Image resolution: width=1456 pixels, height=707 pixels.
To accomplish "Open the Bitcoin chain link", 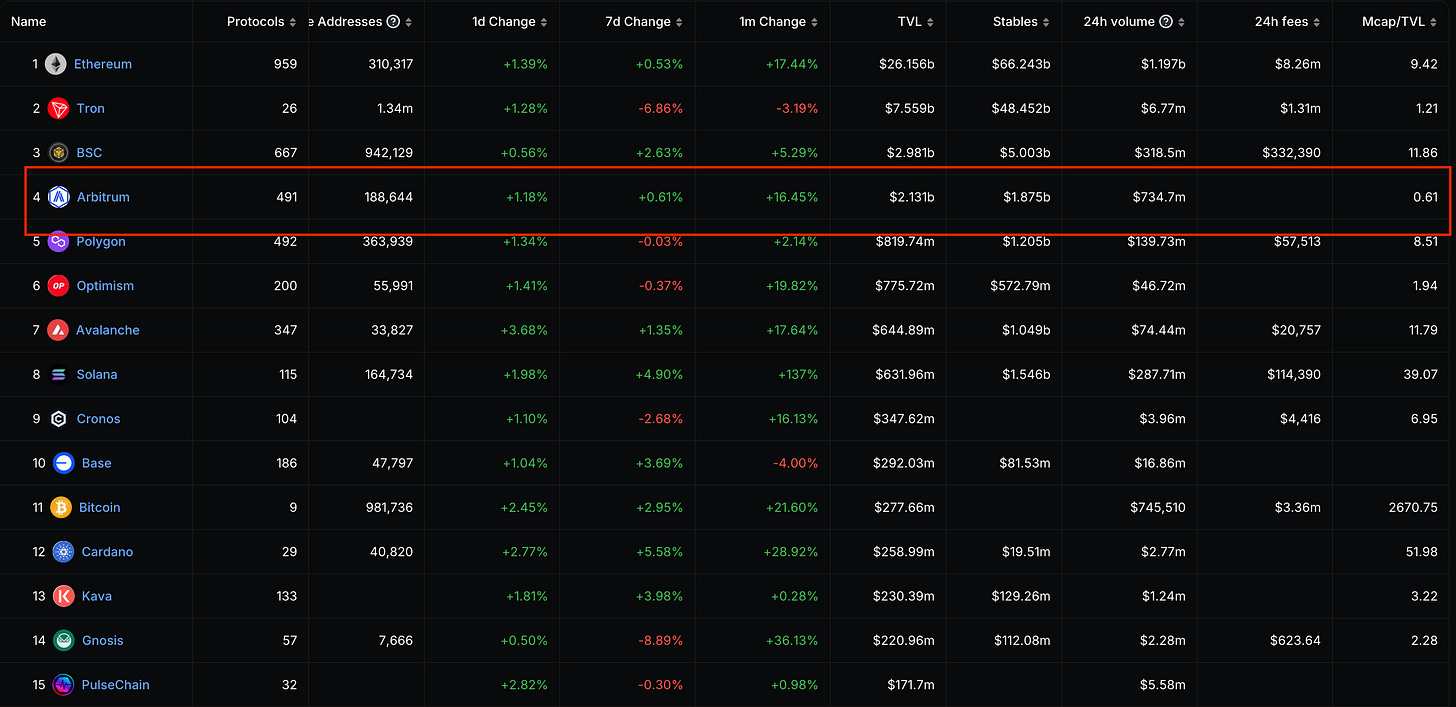I will click(100, 507).
